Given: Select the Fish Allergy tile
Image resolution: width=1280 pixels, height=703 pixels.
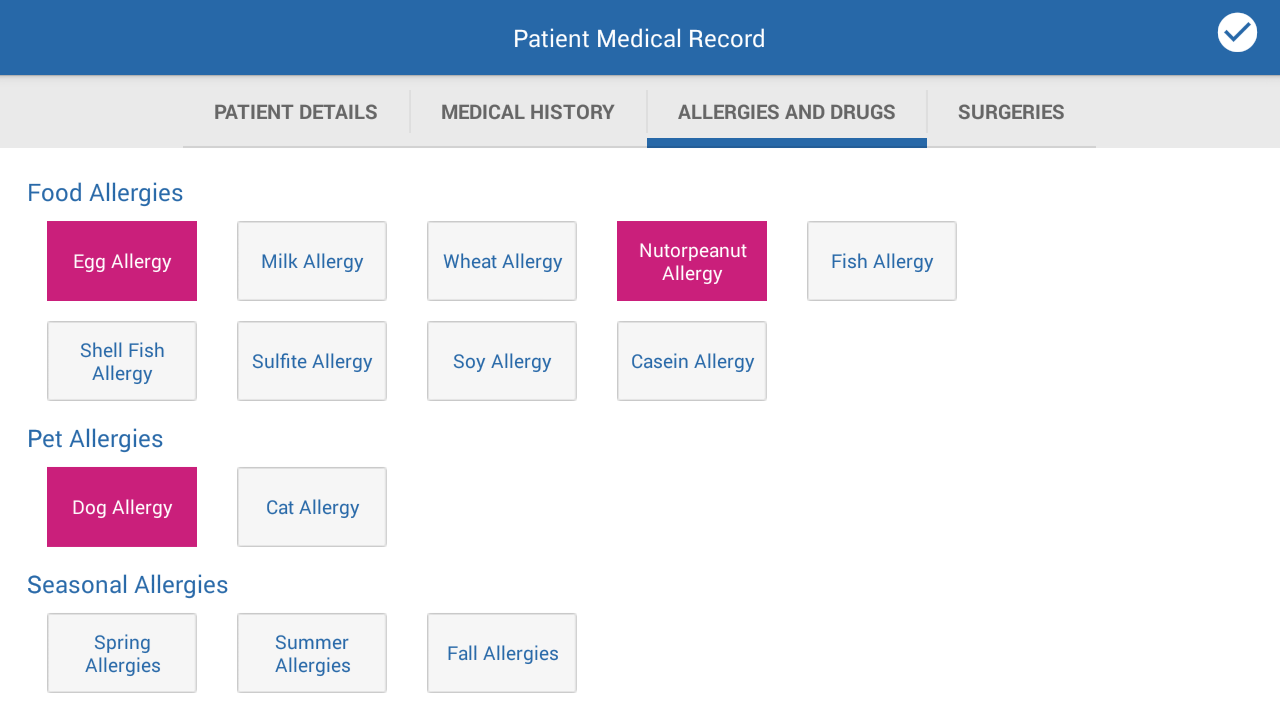Looking at the screenshot, I should click(882, 261).
